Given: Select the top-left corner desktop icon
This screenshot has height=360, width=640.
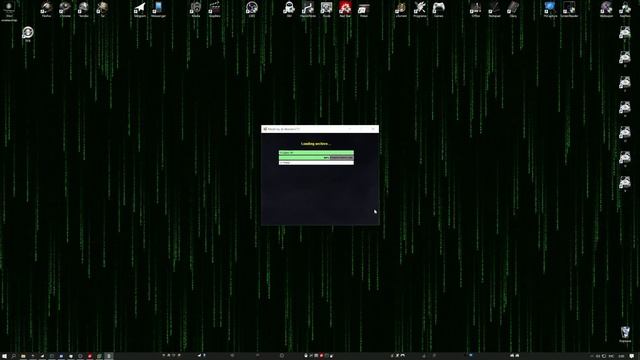Looking at the screenshot, I should click(x=9, y=10).
